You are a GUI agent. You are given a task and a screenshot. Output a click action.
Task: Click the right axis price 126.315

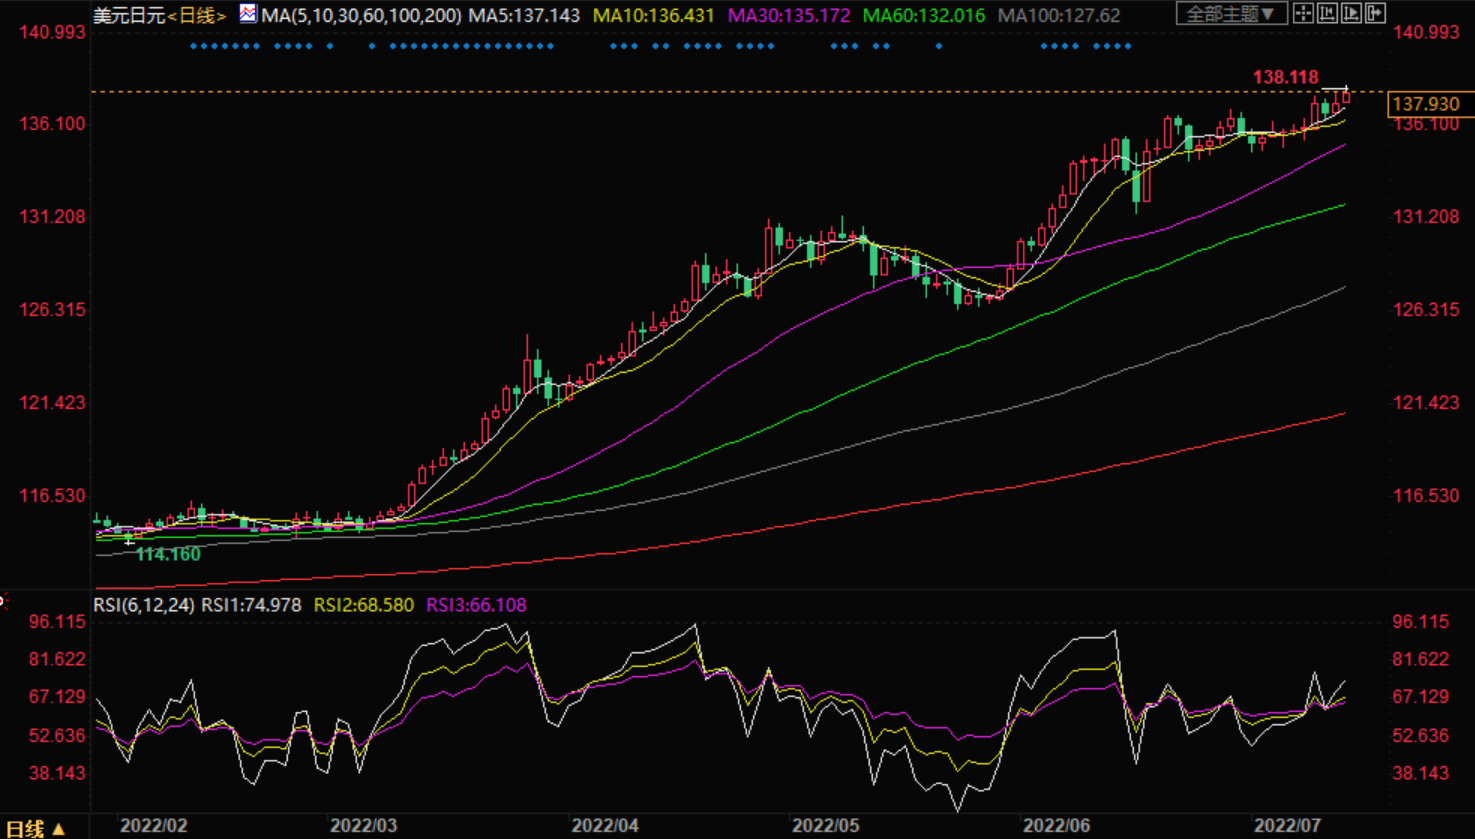coord(1426,310)
